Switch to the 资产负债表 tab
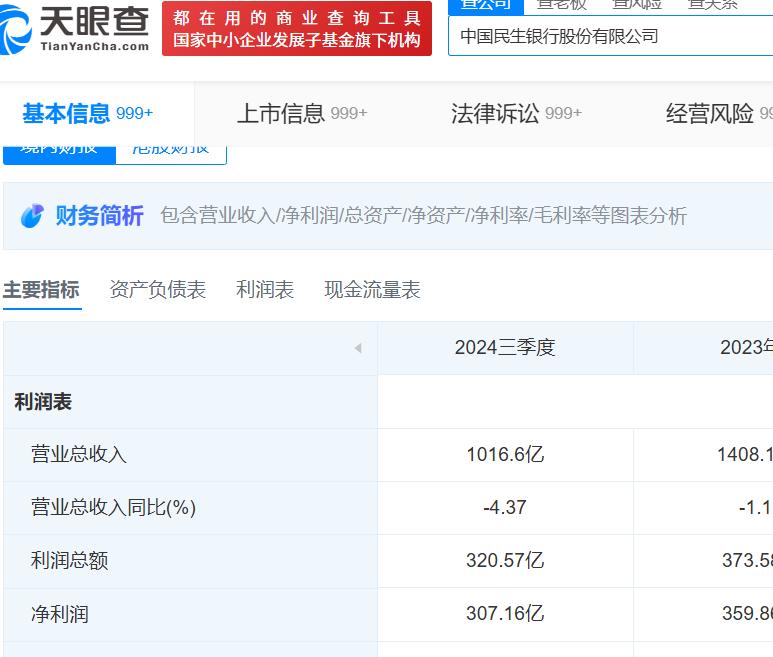The image size is (773, 657). click(x=158, y=290)
